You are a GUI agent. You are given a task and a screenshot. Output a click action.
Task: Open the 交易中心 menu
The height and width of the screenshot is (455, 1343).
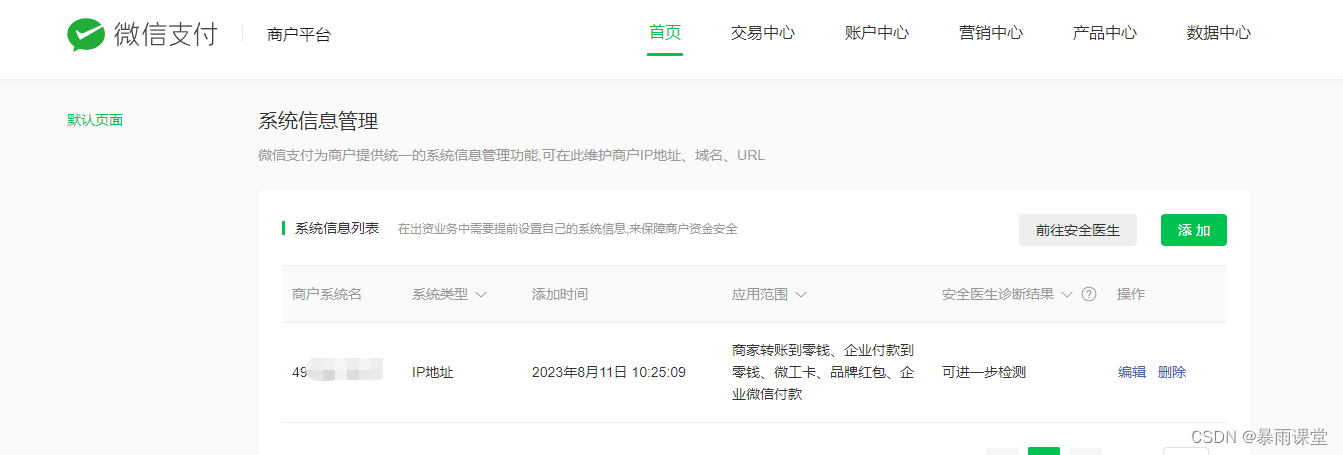point(763,32)
